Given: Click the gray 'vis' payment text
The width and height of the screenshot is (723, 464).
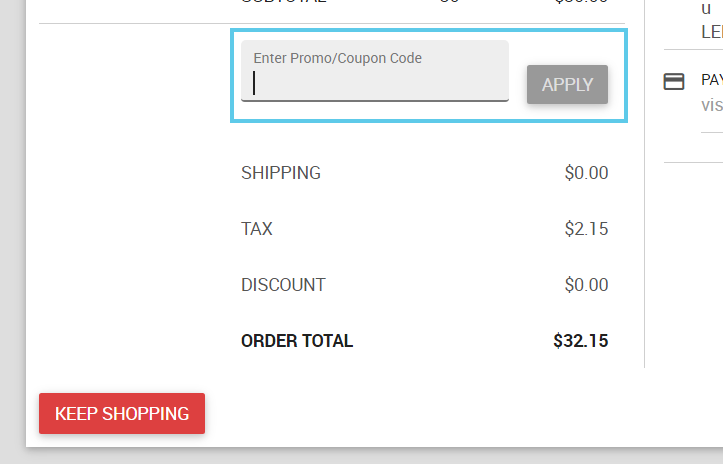Looking at the screenshot, I should tap(711, 105).
